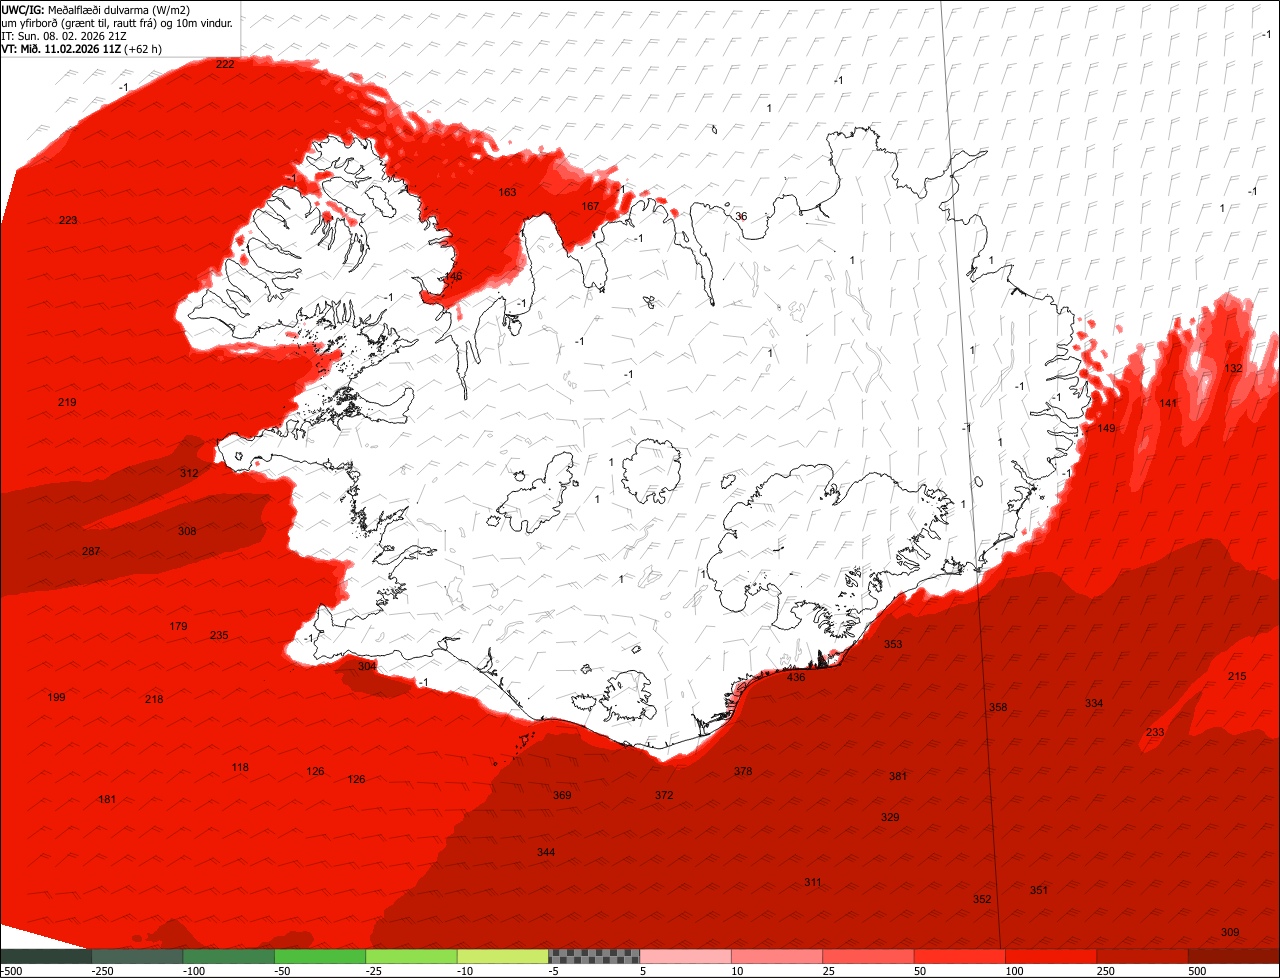This screenshot has height=978, width=1280.
Task: Click the flux value 167 on the map
Action: point(590,206)
